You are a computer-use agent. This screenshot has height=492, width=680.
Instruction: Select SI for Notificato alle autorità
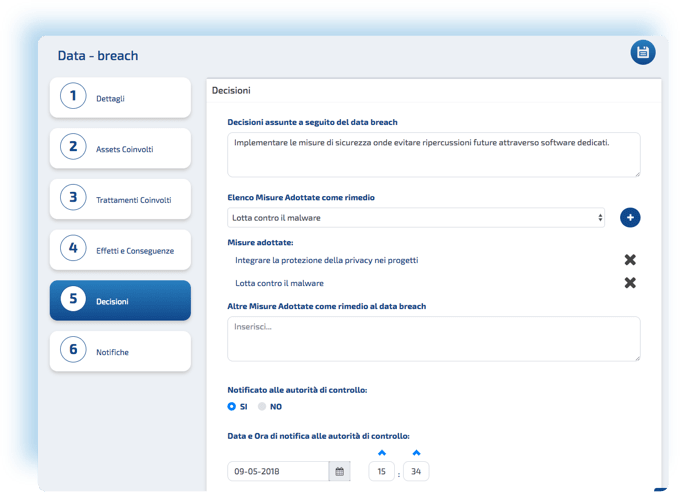pos(232,407)
